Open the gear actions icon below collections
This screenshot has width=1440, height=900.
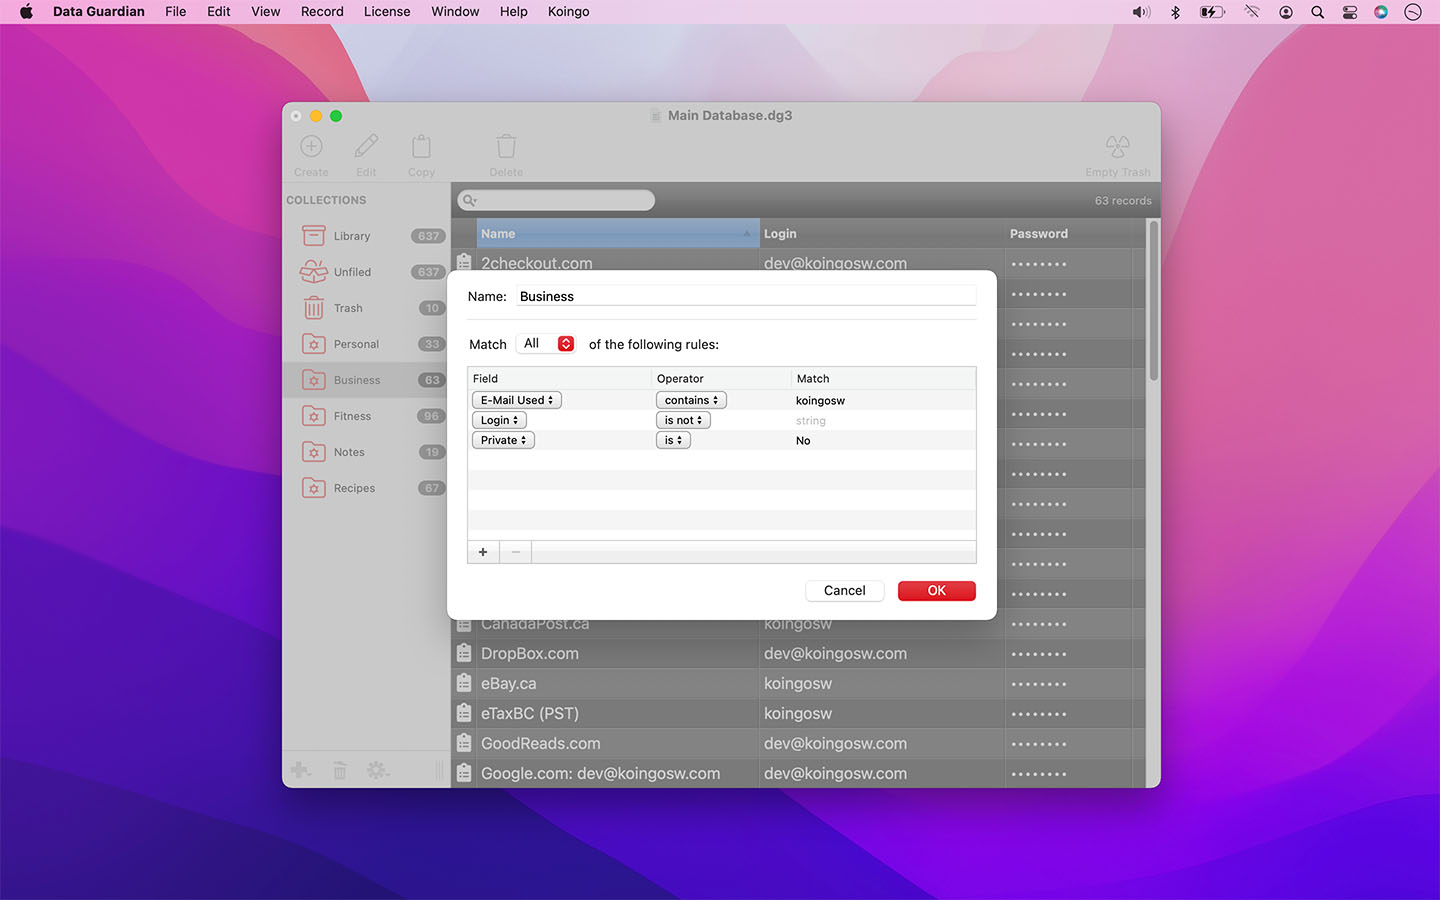[x=378, y=770]
